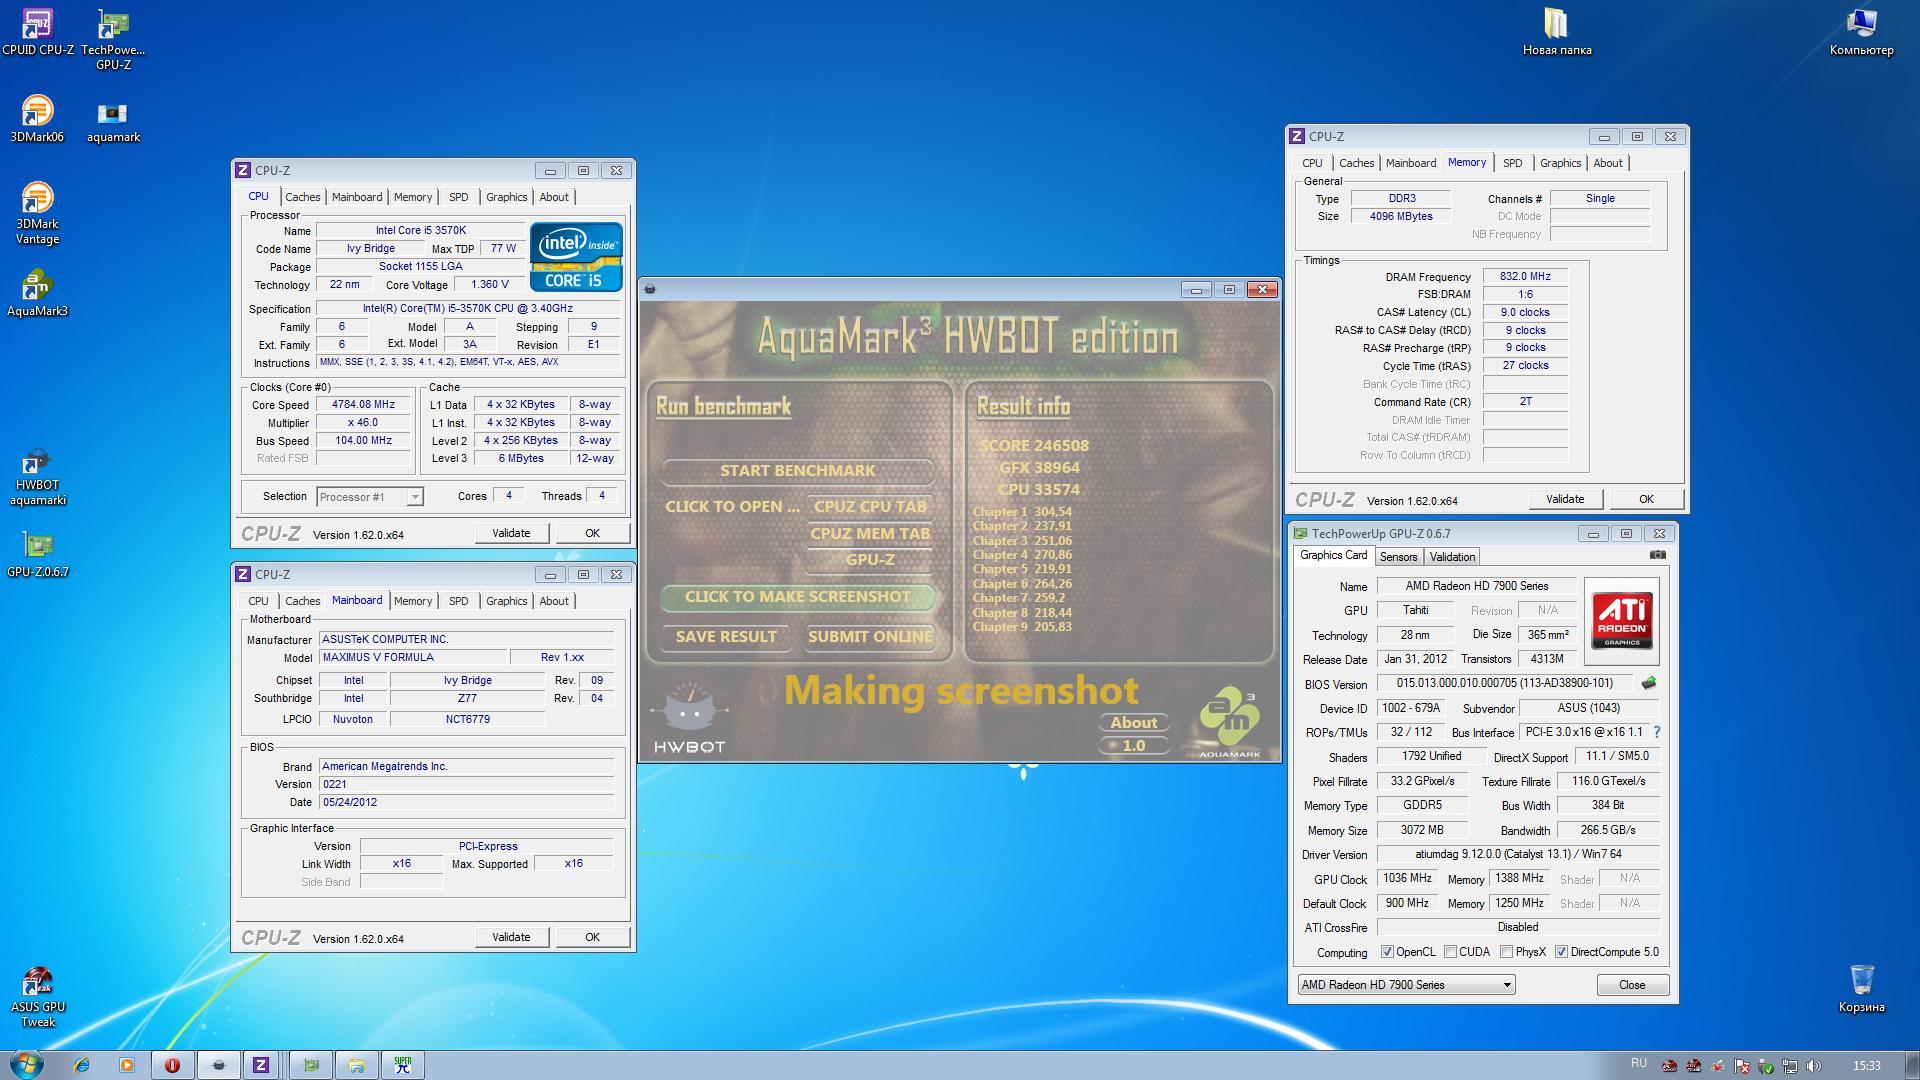1920x1080 pixels.
Task: Click the DRAM Frequency 832.0 MHz value
Action: (x=1525, y=277)
